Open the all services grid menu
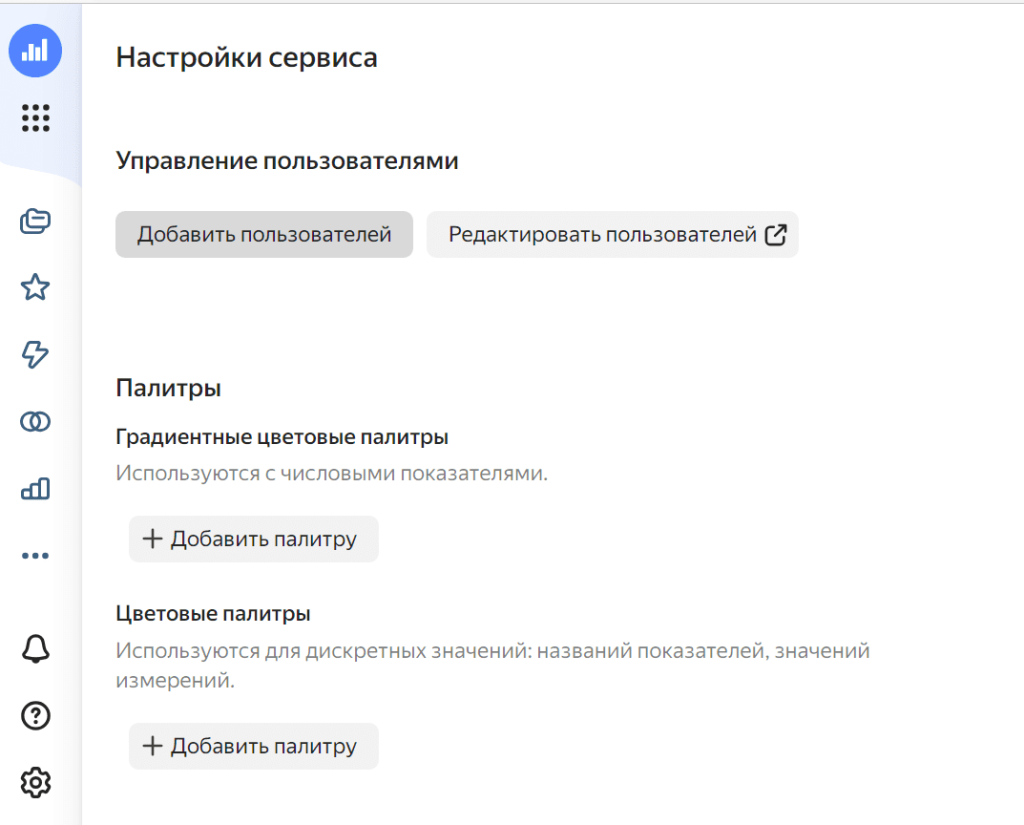Screen dimensions: 1024x825 coord(35,118)
